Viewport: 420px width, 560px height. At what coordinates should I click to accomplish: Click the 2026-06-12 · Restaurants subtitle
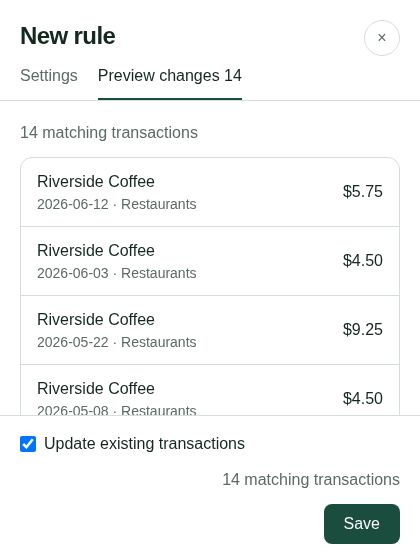click(117, 204)
